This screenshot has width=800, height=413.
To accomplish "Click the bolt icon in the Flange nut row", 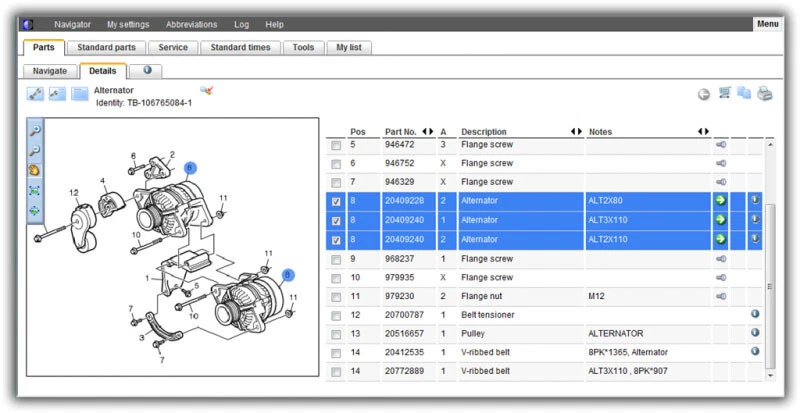I will pyautogui.click(x=721, y=296).
